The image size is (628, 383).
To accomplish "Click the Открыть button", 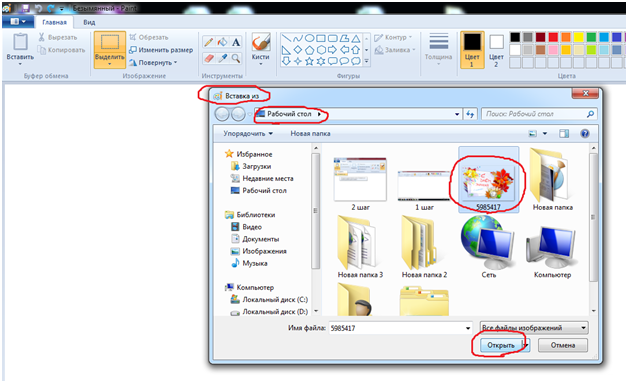I will [501, 345].
